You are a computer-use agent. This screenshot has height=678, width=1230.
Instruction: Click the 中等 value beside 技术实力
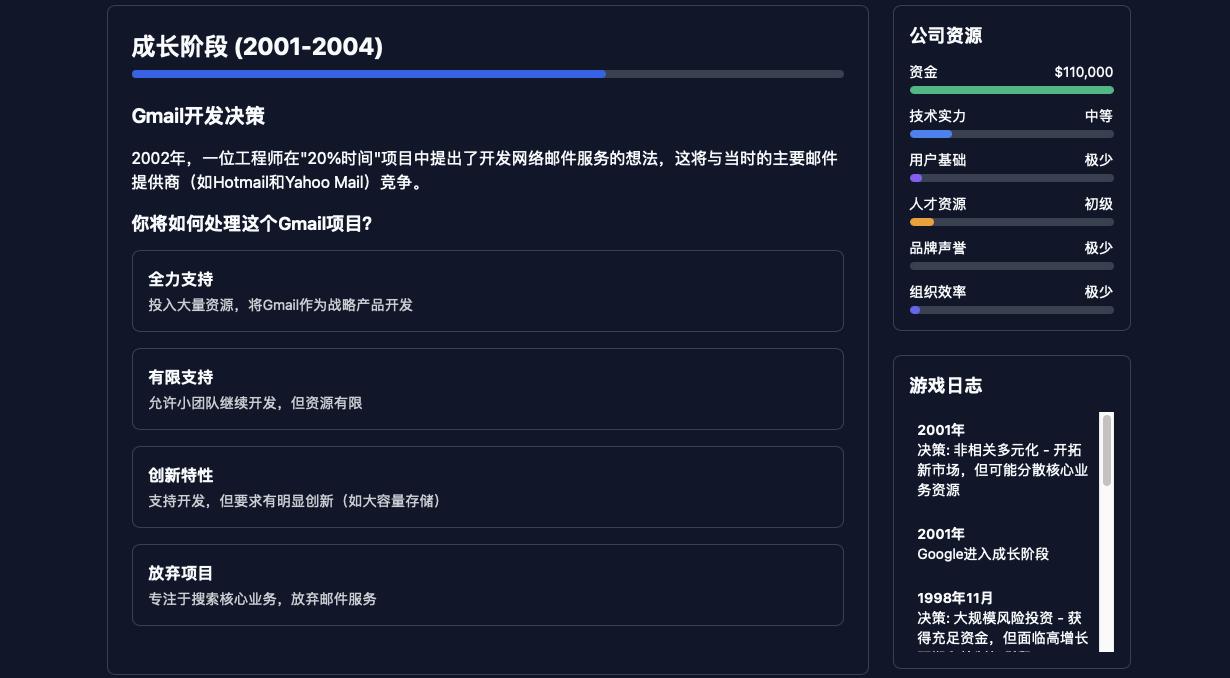coord(1099,116)
